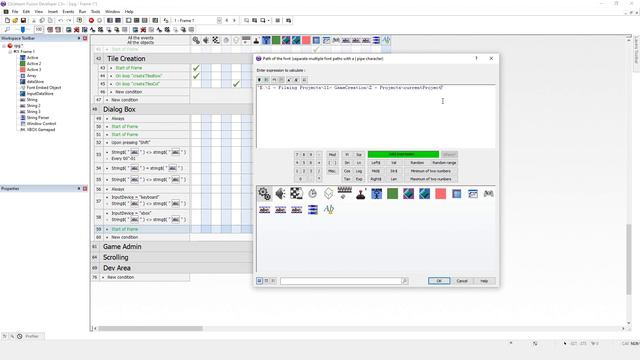The height and width of the screenshot is (360, 640).
Task: Select inputDataStore in workspace tree
Action: (x=40, y=93)
